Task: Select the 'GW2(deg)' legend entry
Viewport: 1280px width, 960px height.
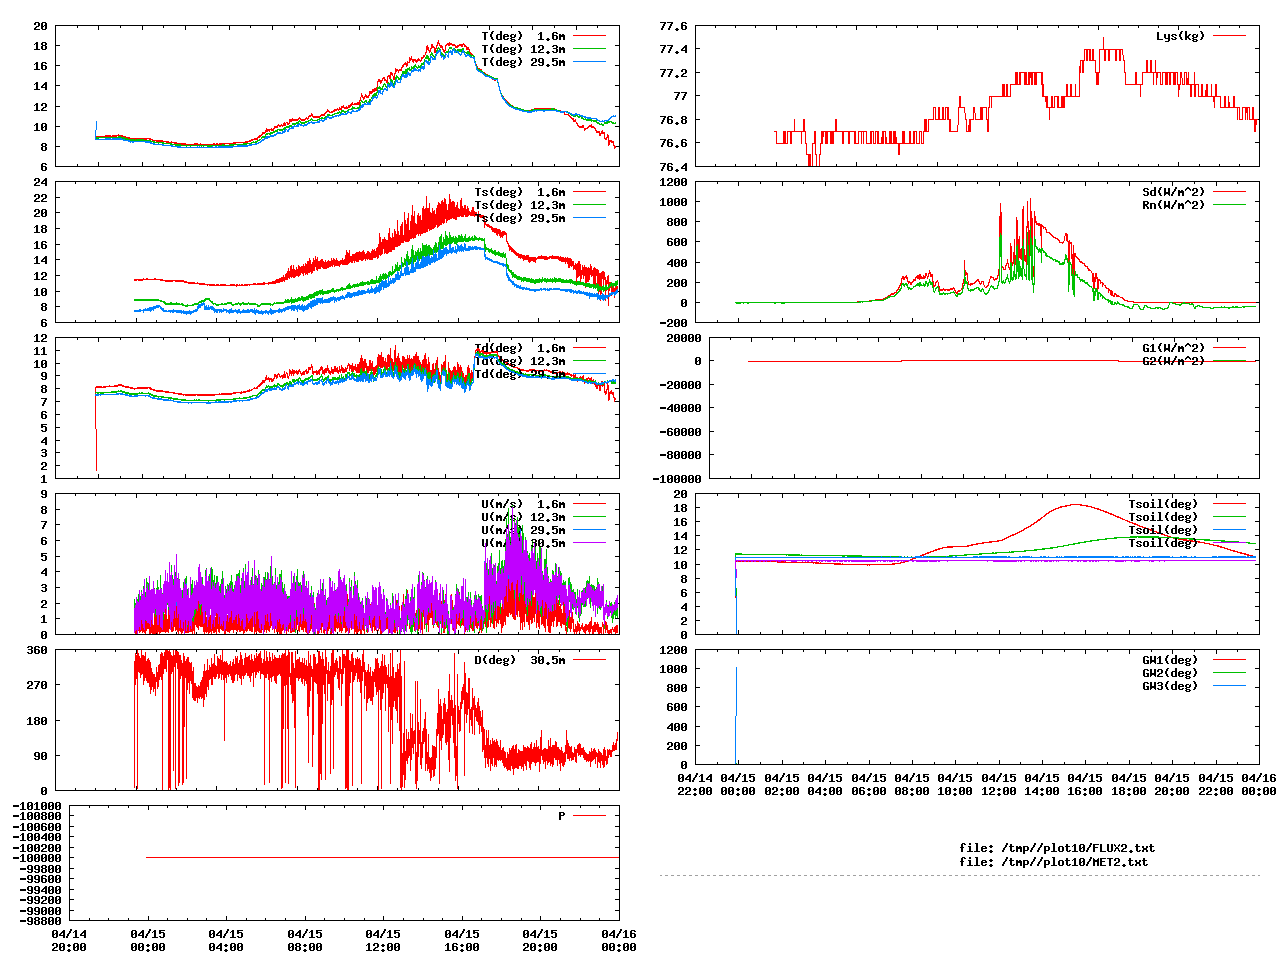Action: pos(1170,673)
